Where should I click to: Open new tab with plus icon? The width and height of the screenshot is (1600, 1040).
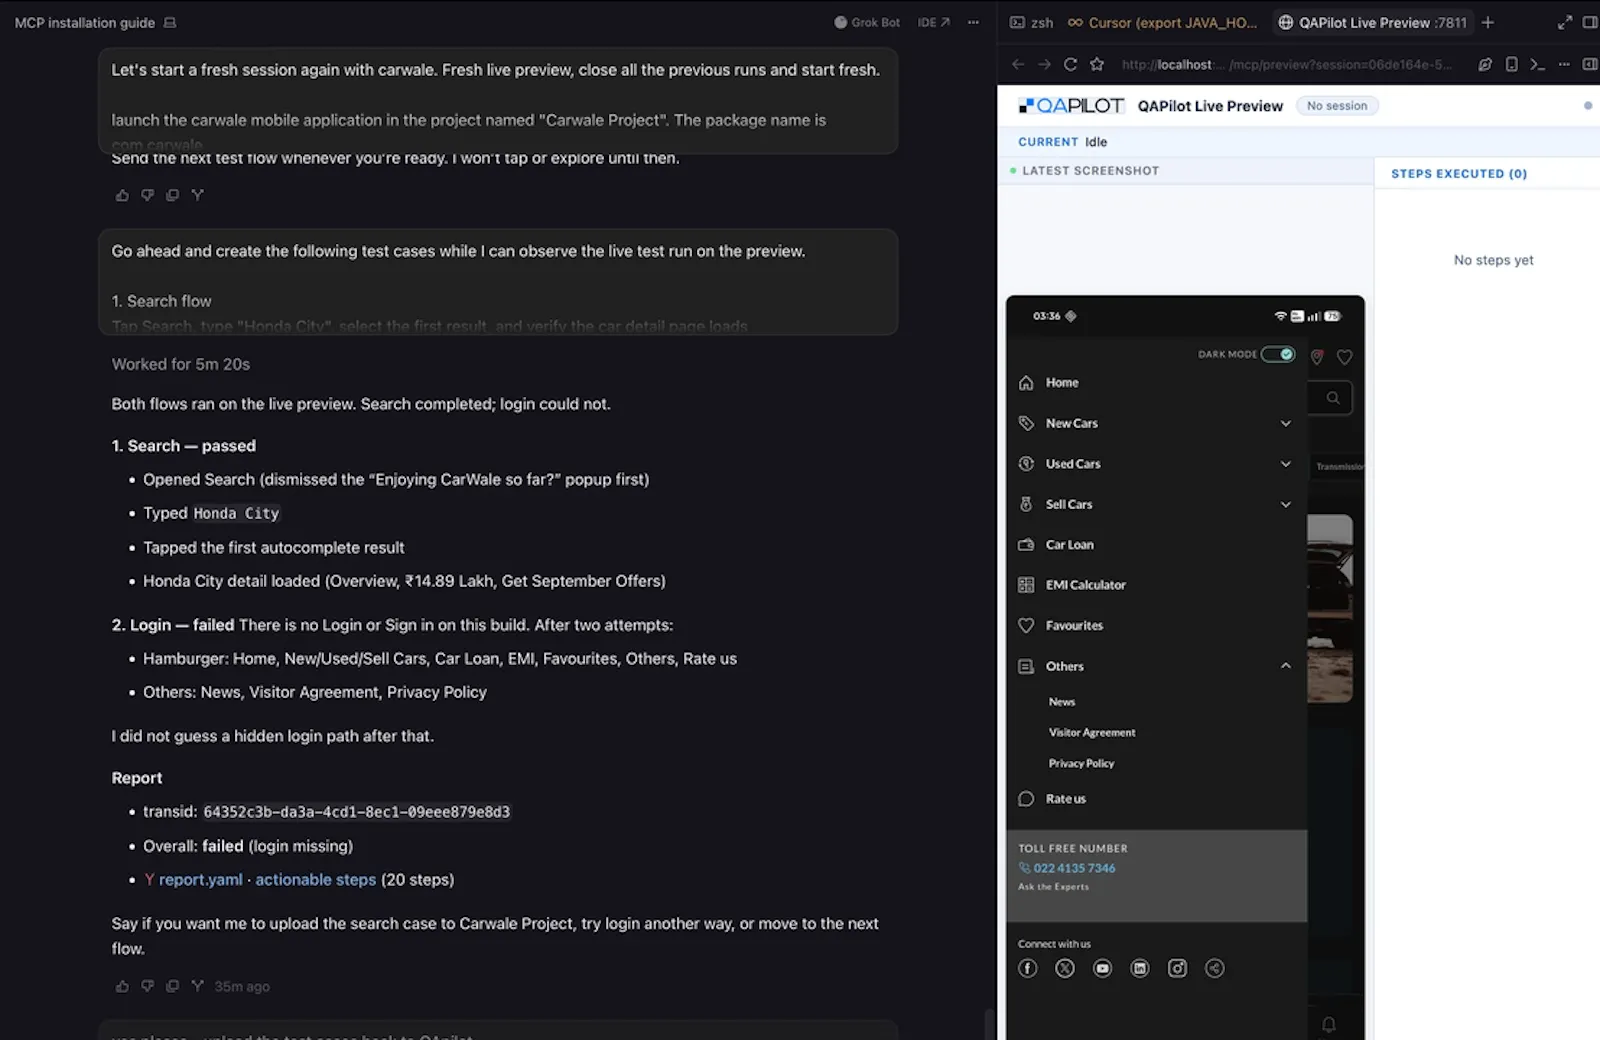tap(1488, 22)
